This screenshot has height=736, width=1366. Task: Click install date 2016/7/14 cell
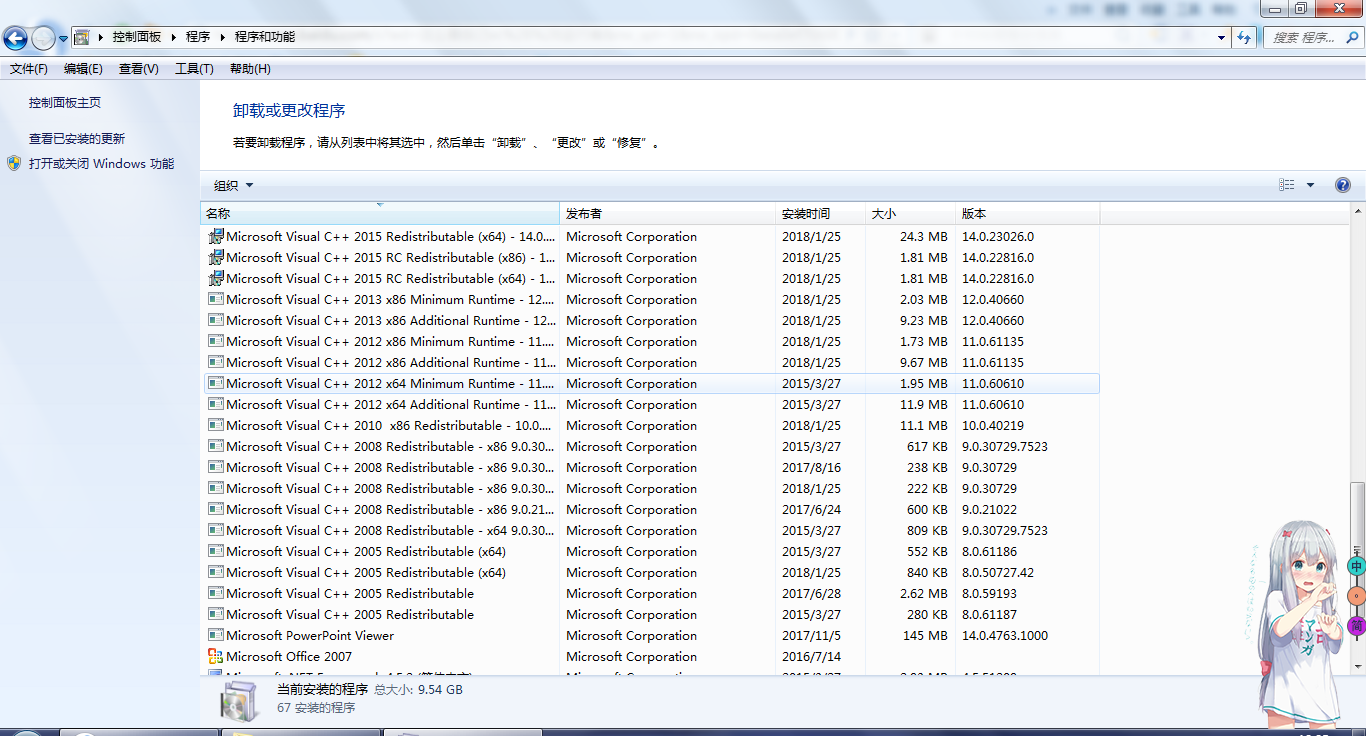811,657
